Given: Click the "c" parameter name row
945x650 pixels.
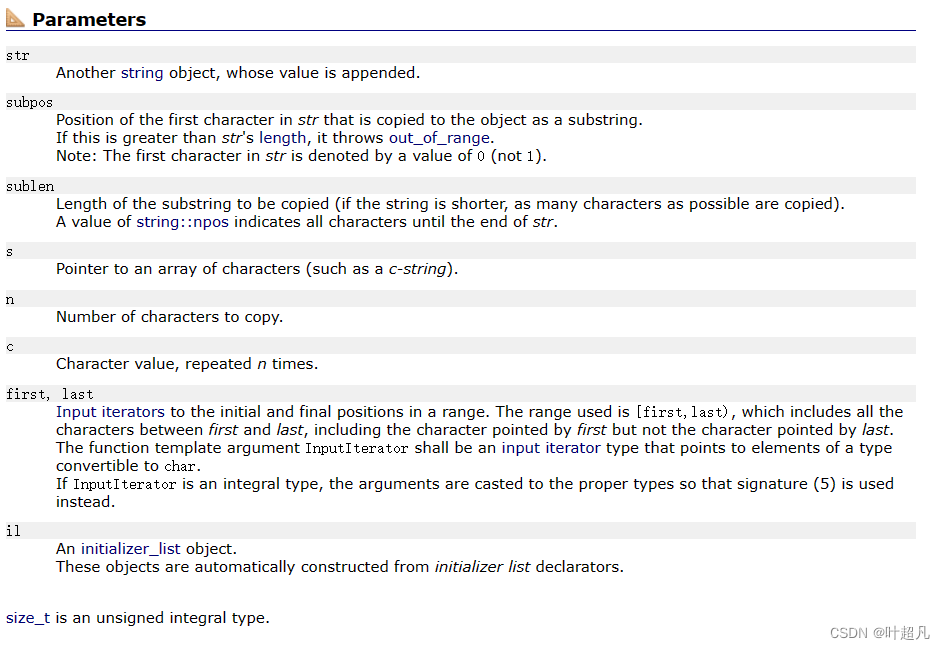Looking at the screenshot, I should (x=10, y=346).
